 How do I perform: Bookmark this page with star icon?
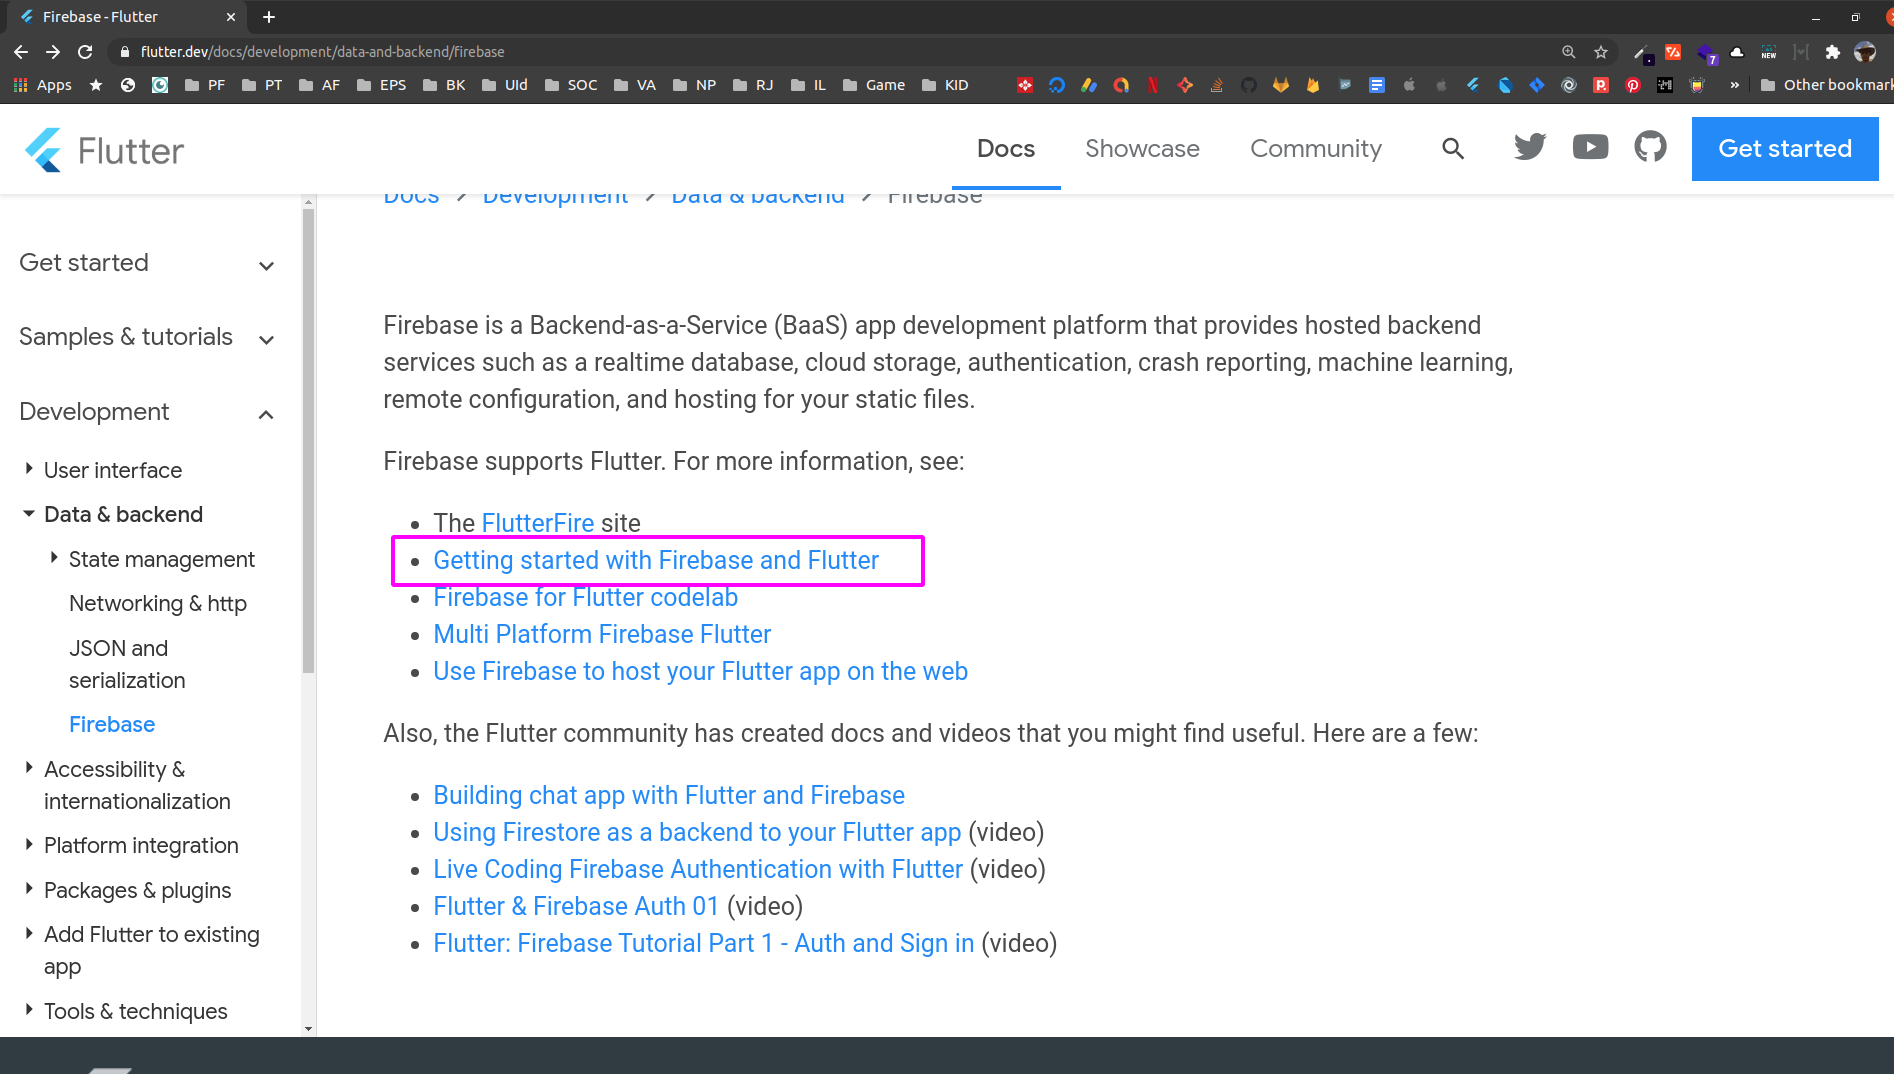pos(1601,51)
